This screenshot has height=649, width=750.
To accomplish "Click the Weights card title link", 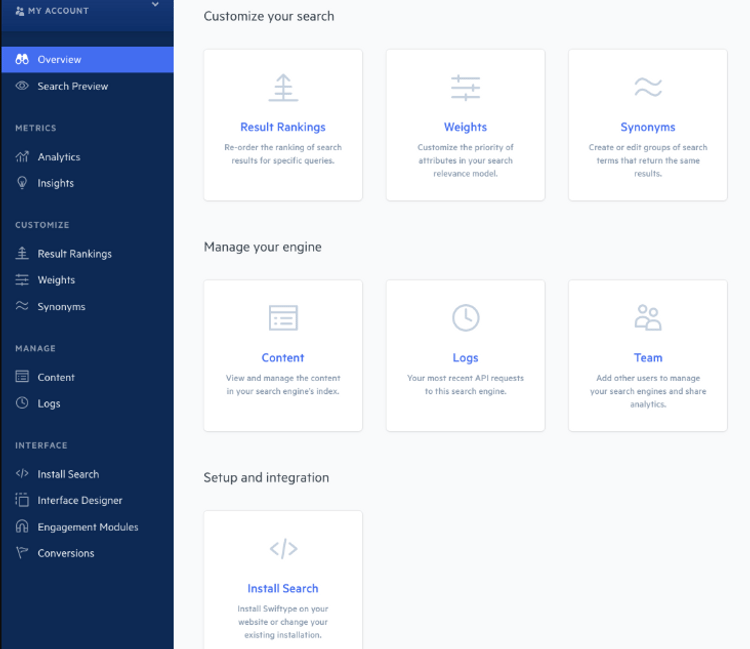I will pyautogui.click(x=465, y=127).
